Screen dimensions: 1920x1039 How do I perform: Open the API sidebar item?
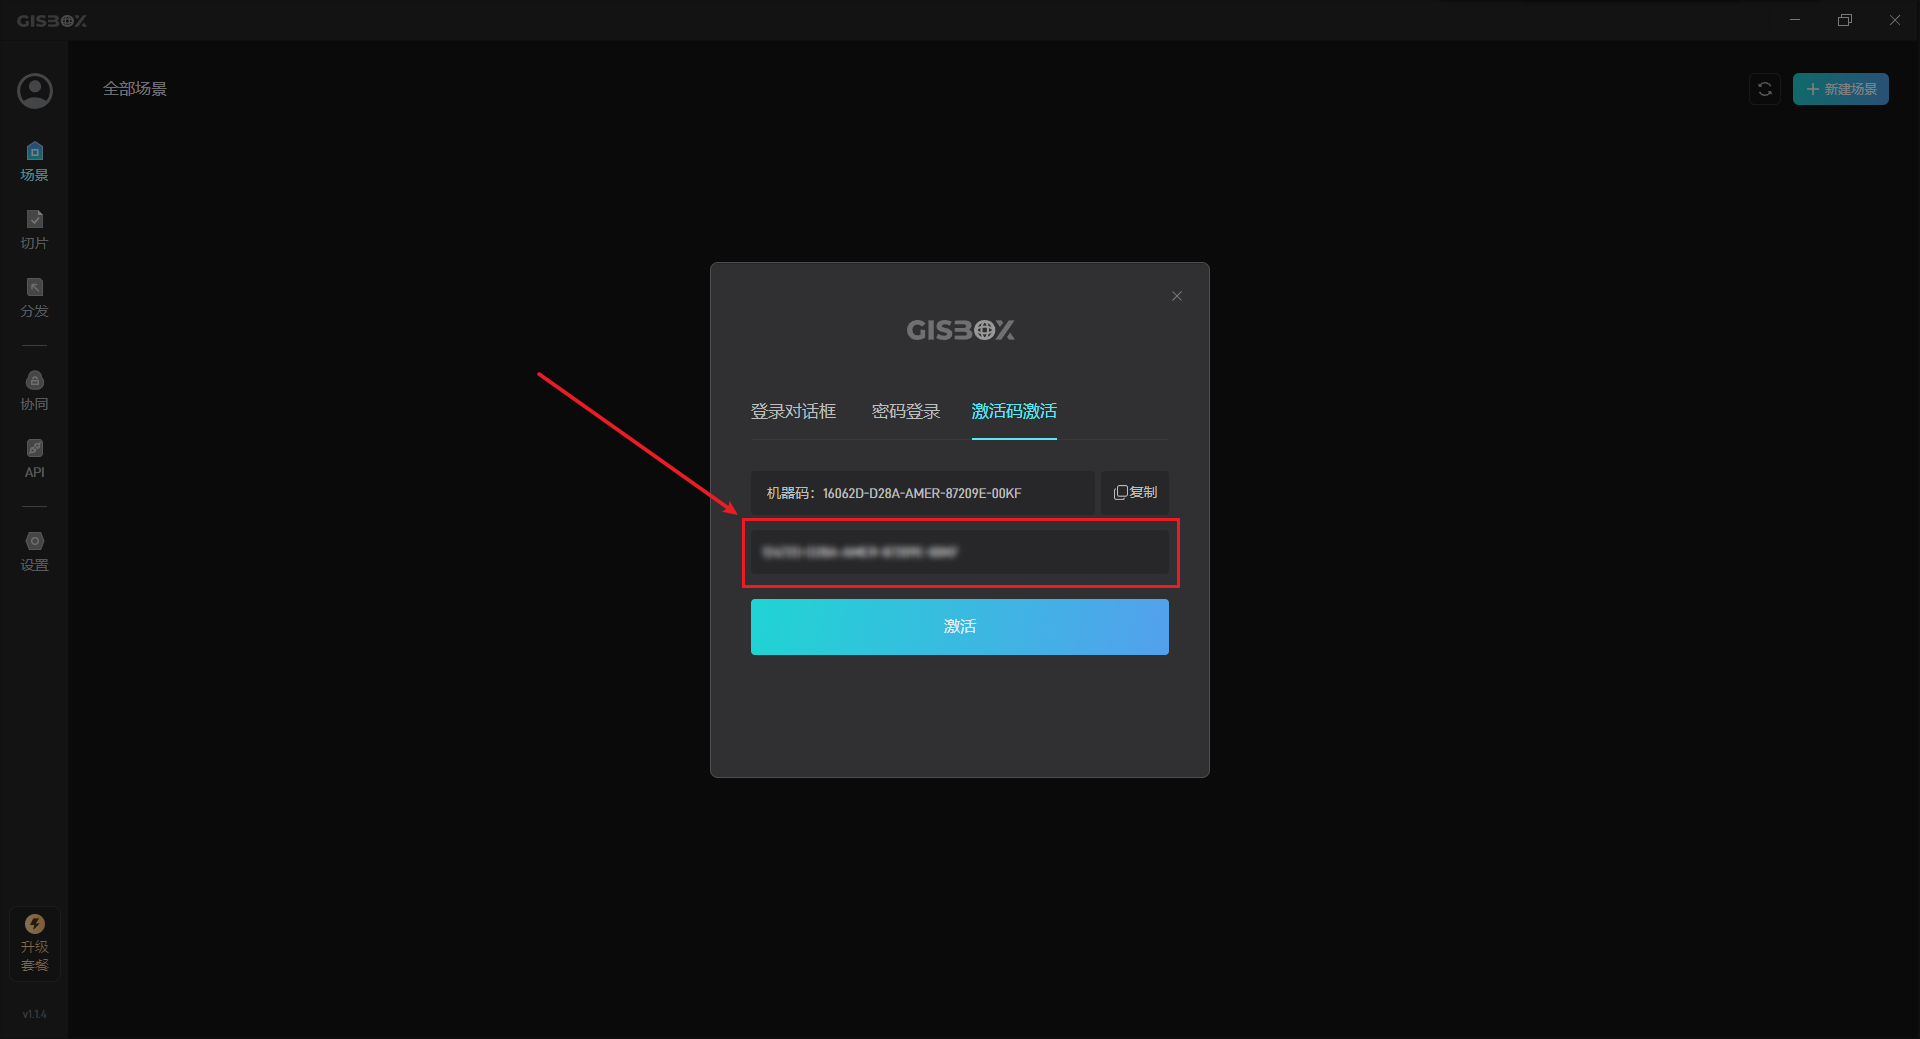coord(35,458)
